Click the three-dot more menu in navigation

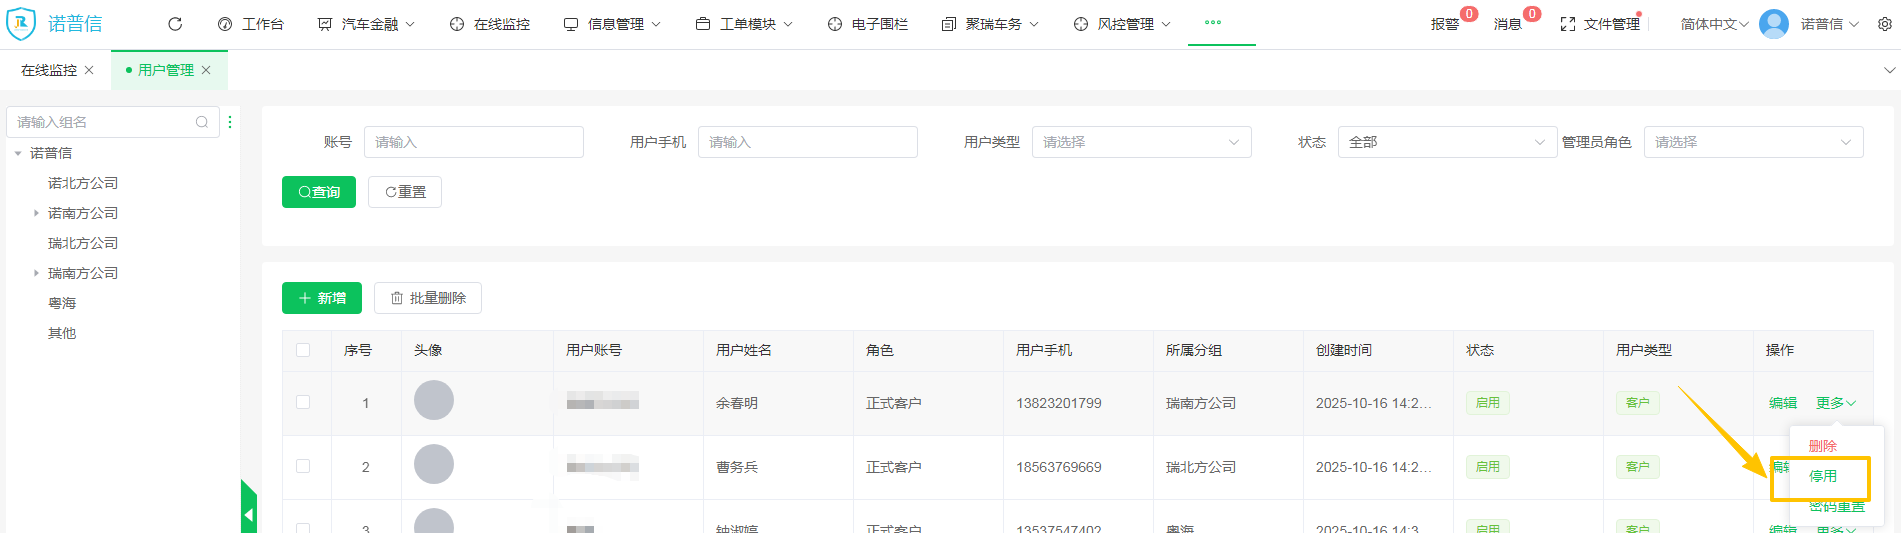point(1213,22)
